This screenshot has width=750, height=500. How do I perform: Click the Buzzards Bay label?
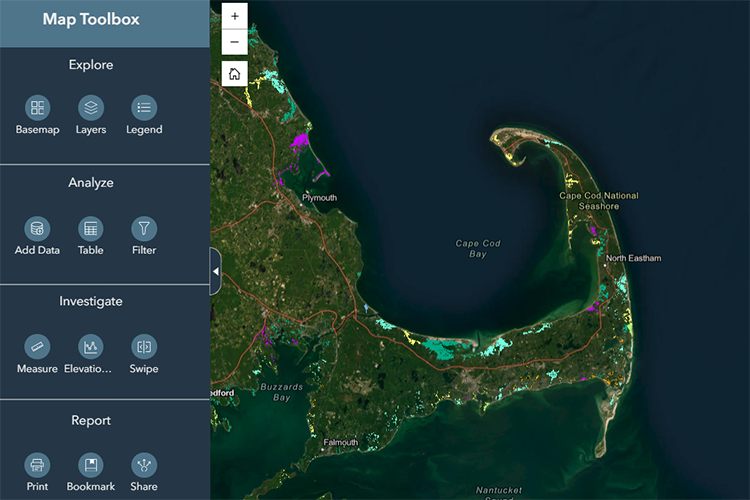tap(282, 392)
